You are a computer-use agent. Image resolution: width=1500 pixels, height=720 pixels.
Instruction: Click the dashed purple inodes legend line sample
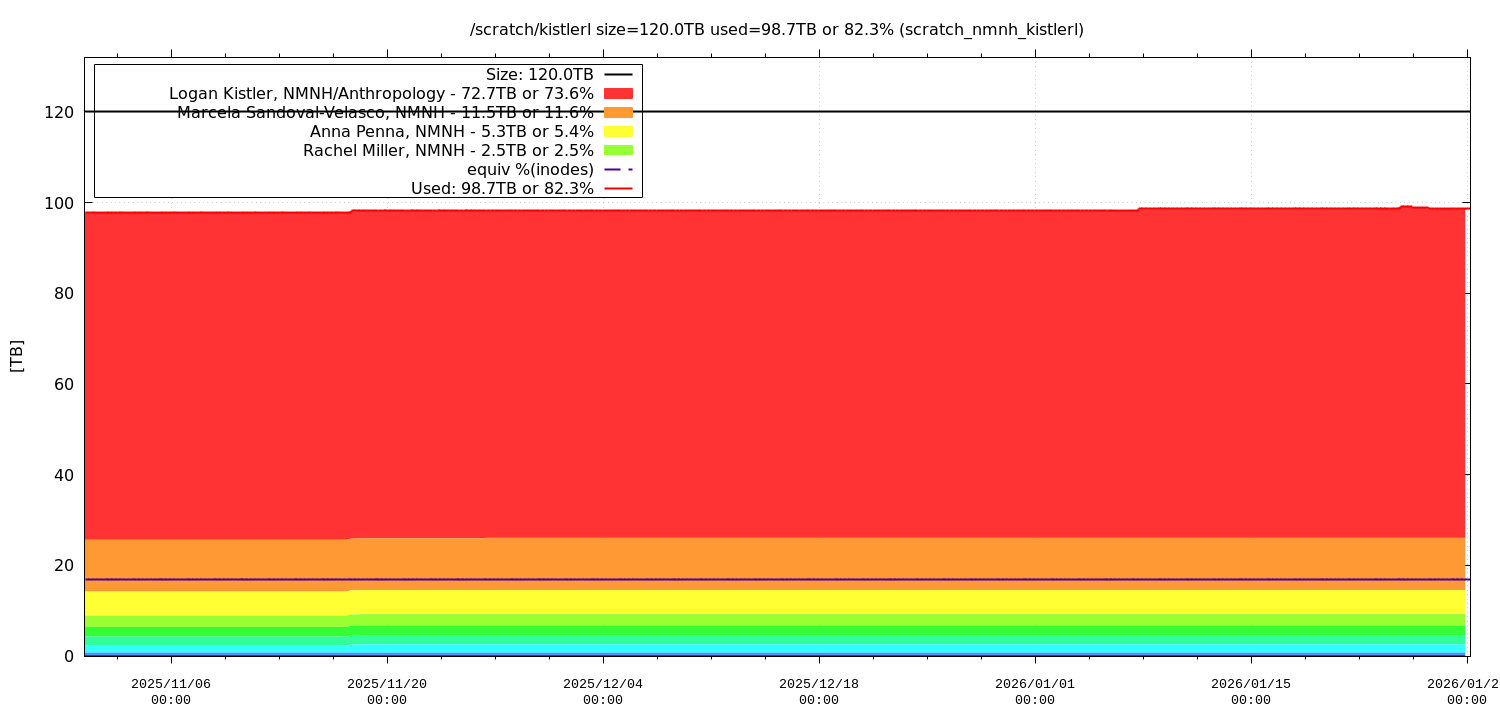[618, 169]
